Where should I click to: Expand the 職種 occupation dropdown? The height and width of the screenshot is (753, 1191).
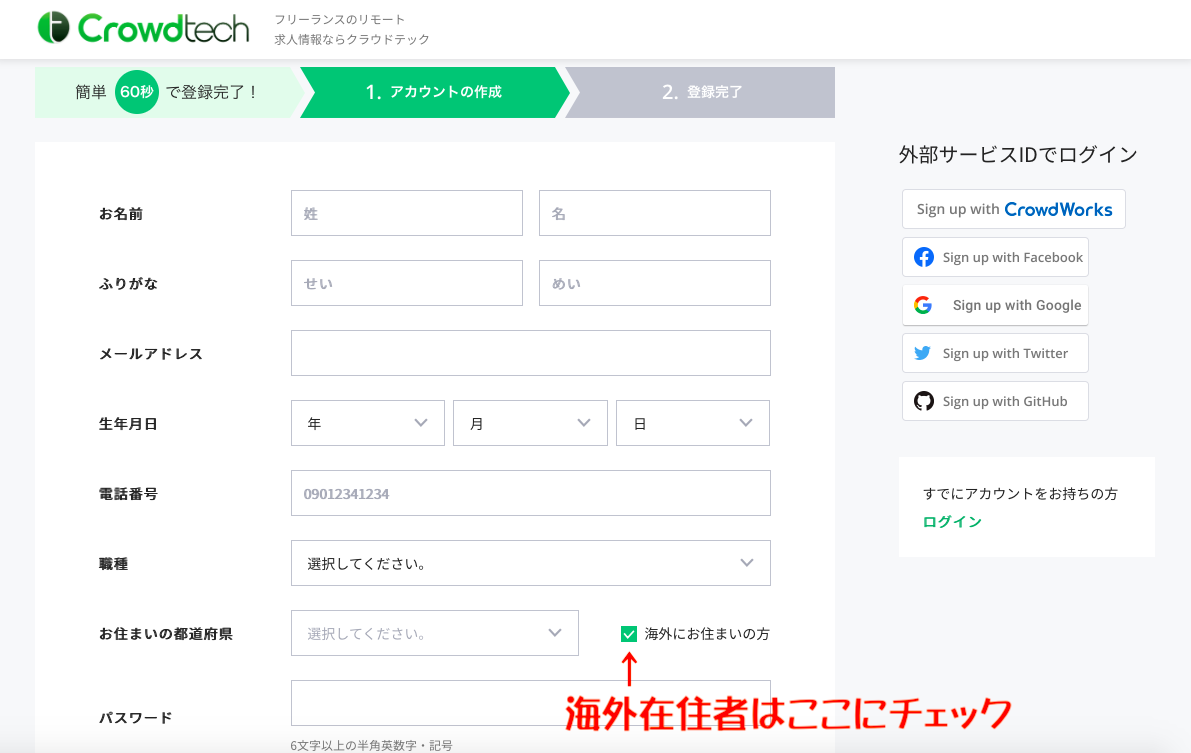[530, 563]
